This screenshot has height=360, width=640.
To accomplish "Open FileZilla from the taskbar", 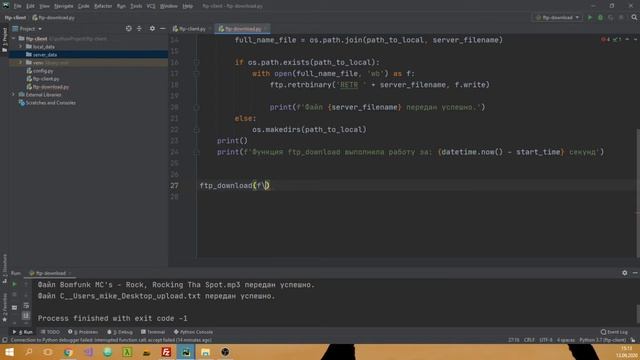I will [166, 352].
